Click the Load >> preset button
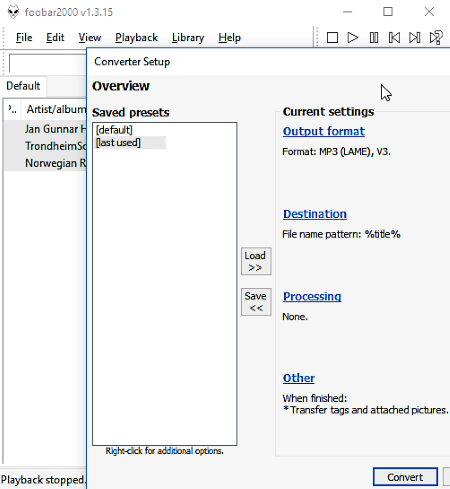The width and height of the screenshot is (450, 489). (x=256, y=261)
